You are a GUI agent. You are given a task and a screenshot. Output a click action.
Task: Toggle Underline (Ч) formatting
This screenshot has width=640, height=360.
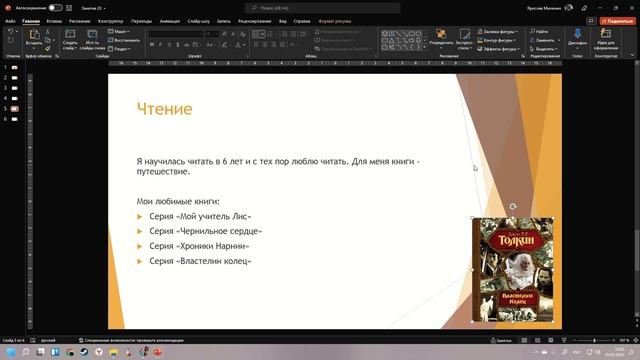[169, 44]
